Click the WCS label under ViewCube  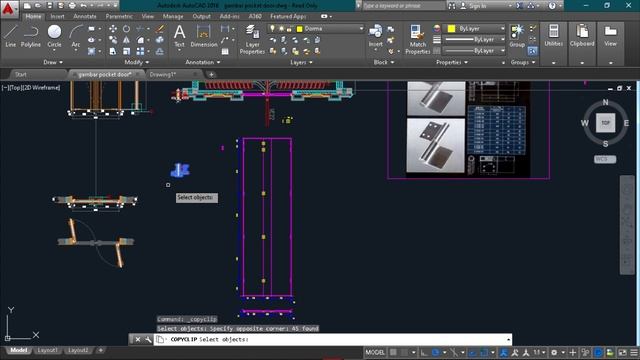tap(605, 159)
